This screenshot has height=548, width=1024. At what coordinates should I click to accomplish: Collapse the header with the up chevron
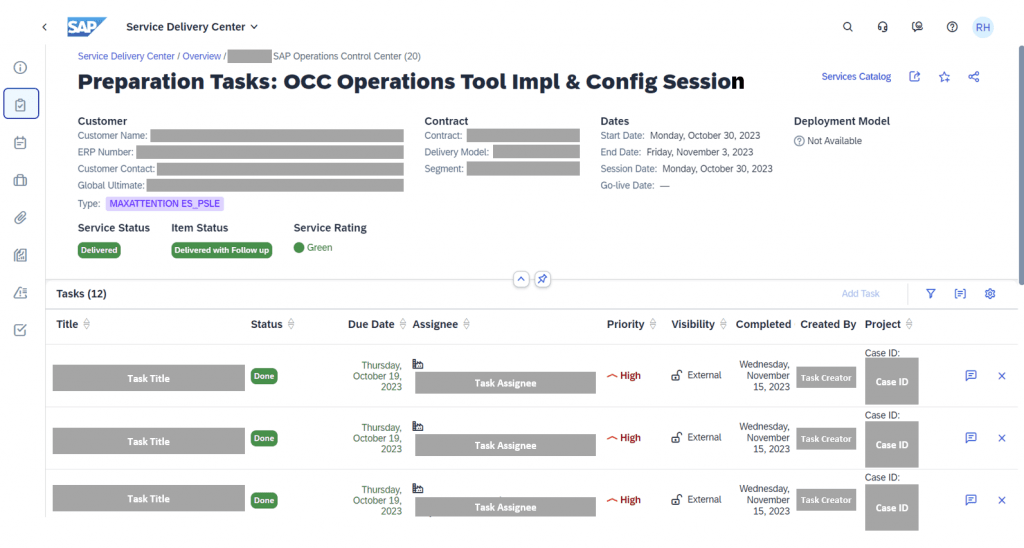click(521, 280)
